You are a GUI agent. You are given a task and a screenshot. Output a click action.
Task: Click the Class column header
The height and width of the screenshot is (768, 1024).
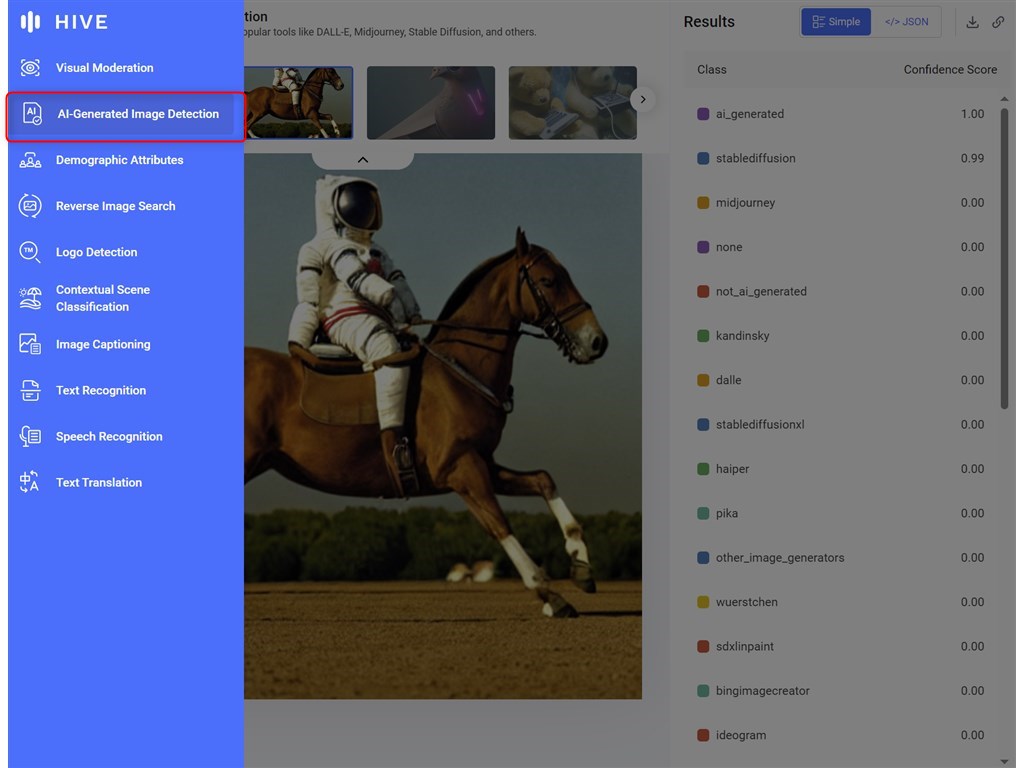coord(712,70)
